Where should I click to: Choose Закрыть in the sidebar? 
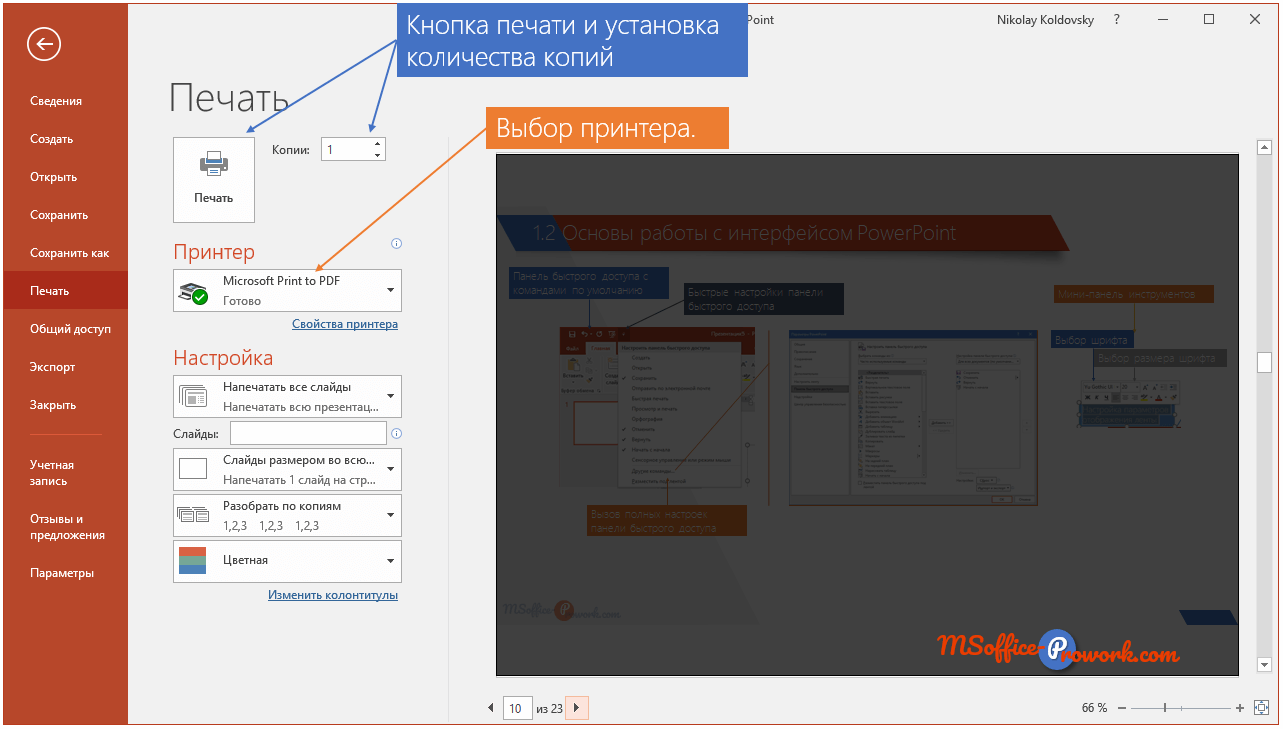click(64, 405)
